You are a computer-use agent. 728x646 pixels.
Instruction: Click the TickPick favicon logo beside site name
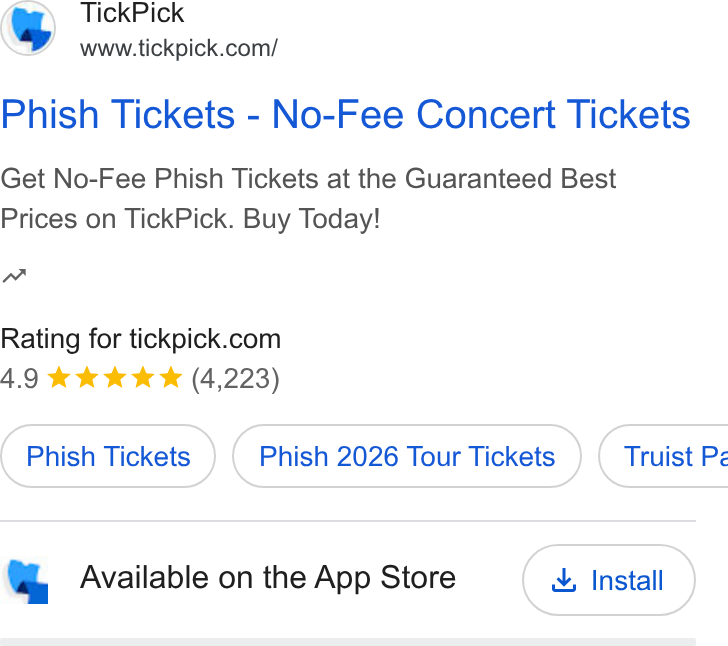(x=28, y=28)
